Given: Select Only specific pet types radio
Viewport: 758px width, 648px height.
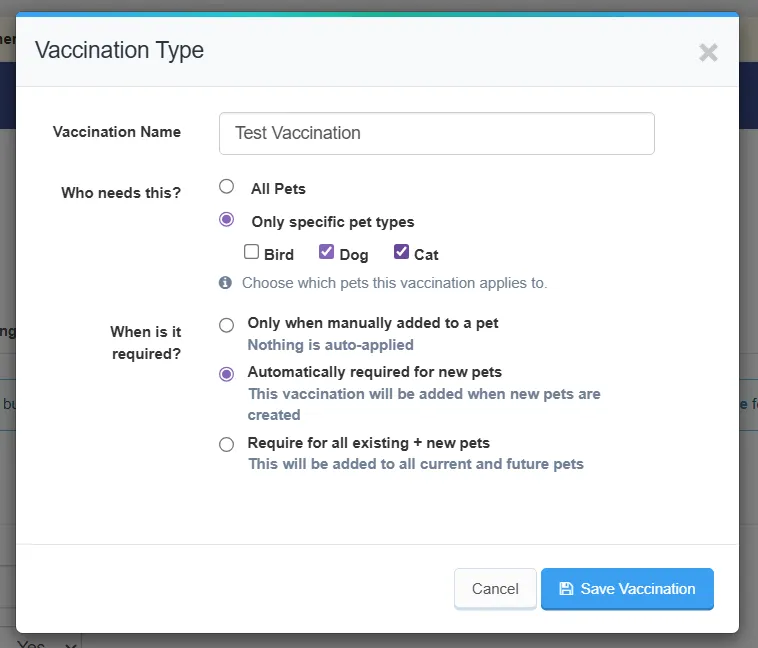Looking at the screenshot, I should point(226,220).
